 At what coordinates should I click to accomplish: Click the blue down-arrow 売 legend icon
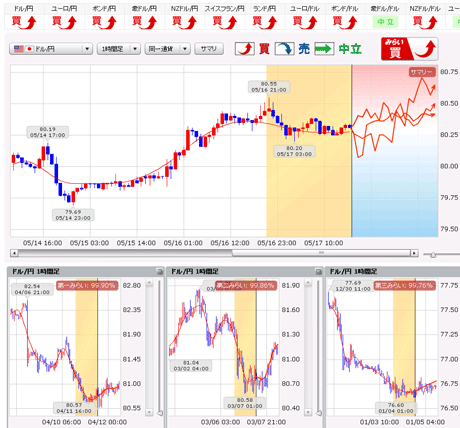[284, 49]
